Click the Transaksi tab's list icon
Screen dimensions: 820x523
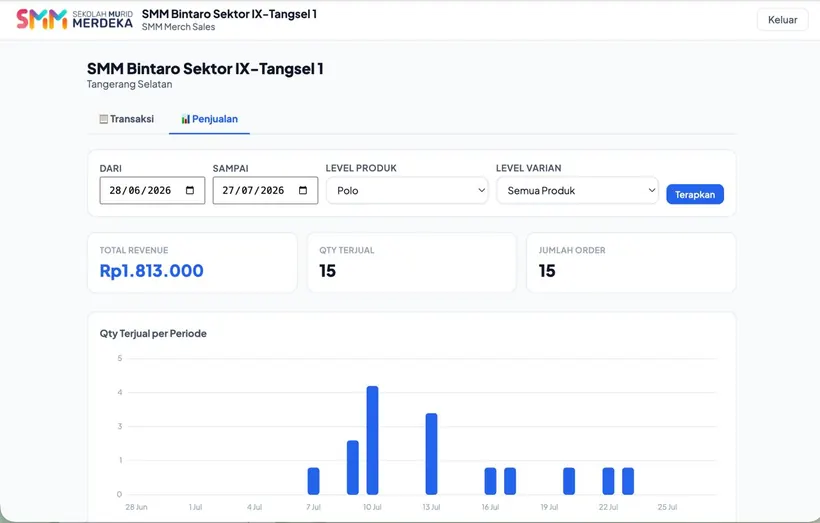104,119
